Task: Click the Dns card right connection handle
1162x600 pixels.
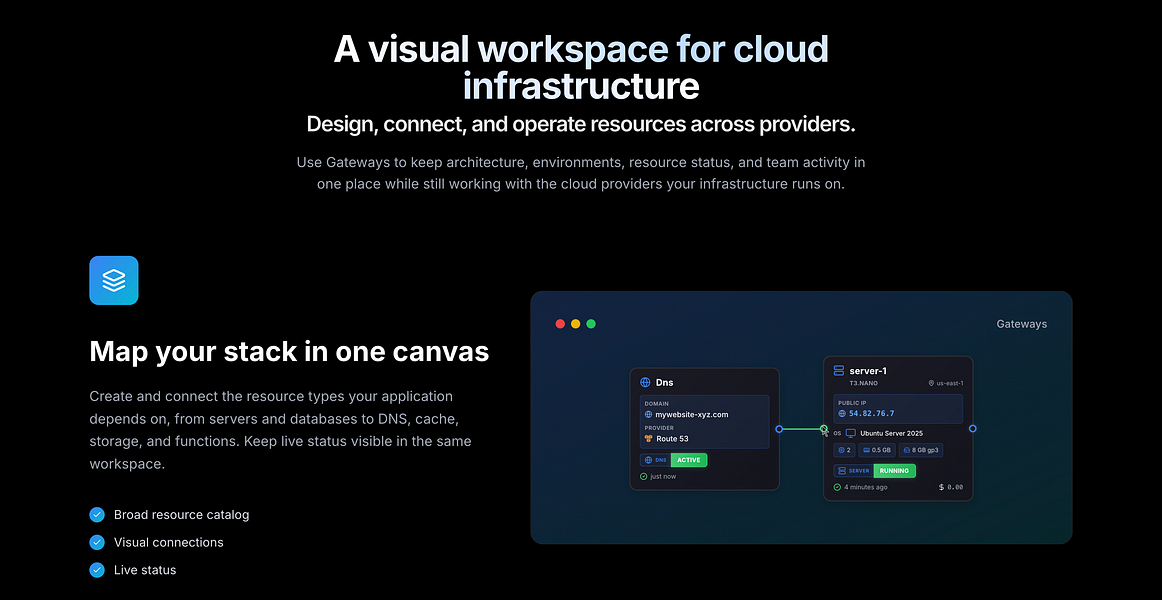Action: 779,429
